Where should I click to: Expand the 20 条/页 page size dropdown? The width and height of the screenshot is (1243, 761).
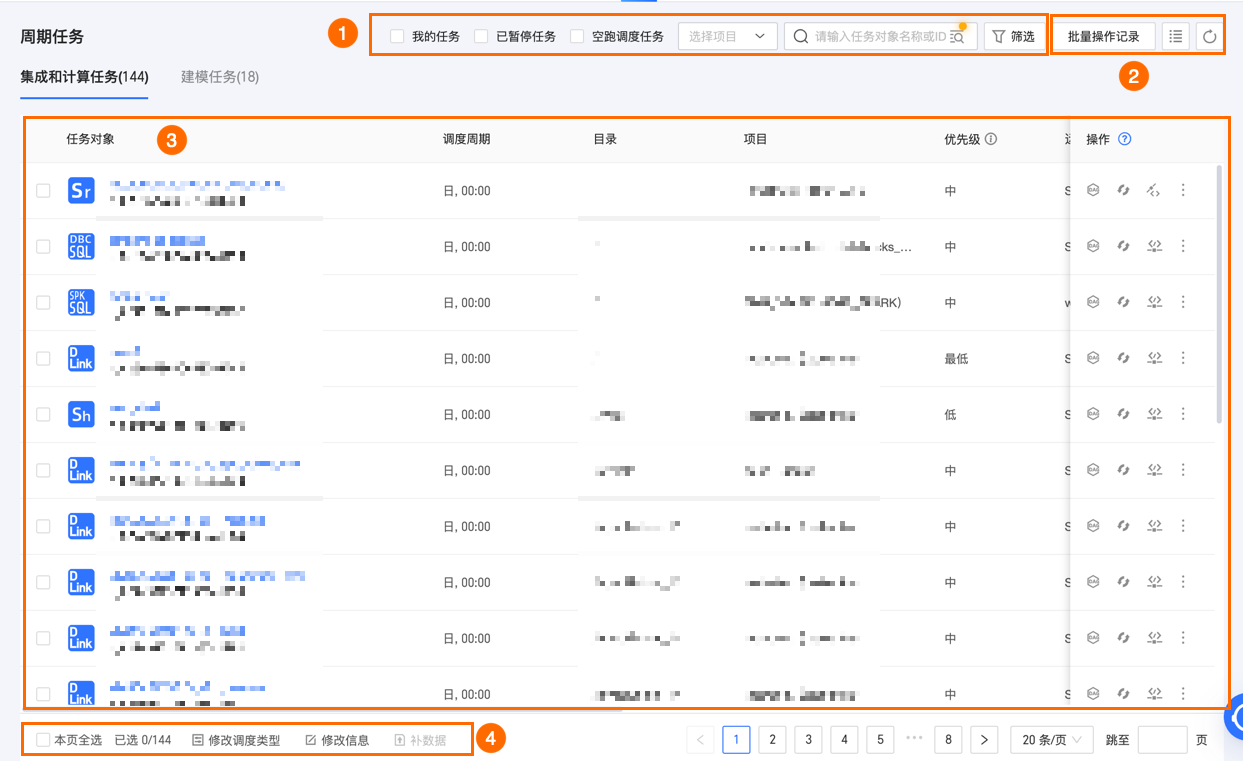[1052, 740]
